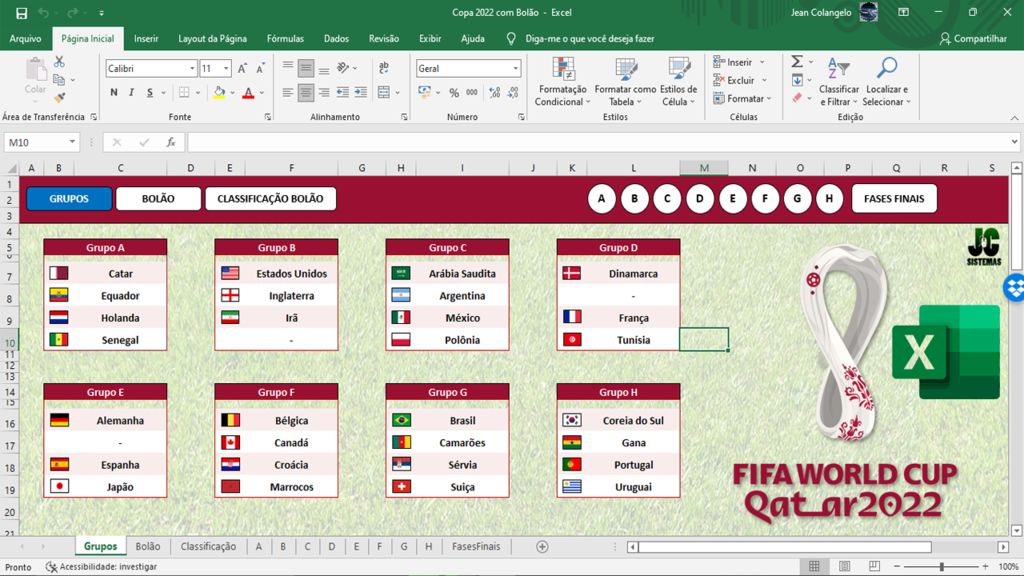
Task: Click Compartilhar share button
Action: 973,39
